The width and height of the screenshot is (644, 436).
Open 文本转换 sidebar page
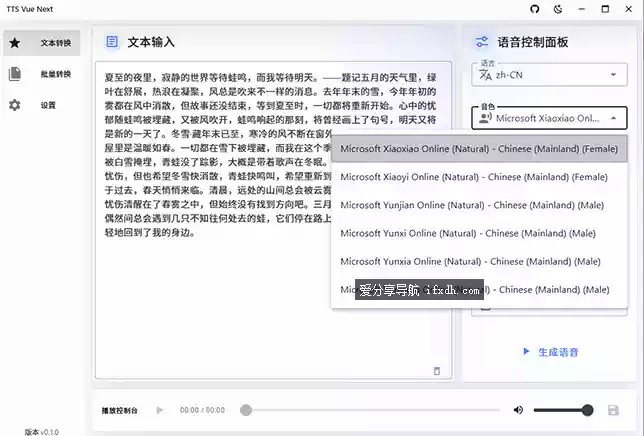(x=41, y=43)
